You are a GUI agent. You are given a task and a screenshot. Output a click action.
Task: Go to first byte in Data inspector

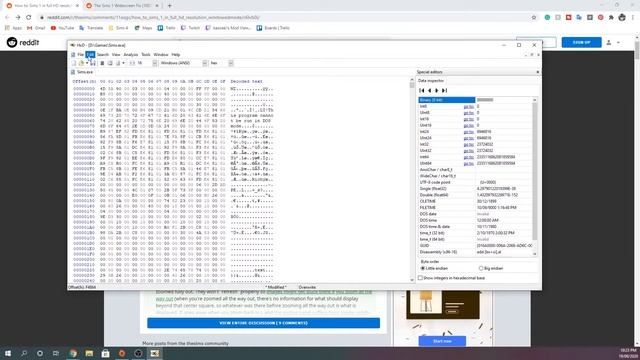point(422,90)
